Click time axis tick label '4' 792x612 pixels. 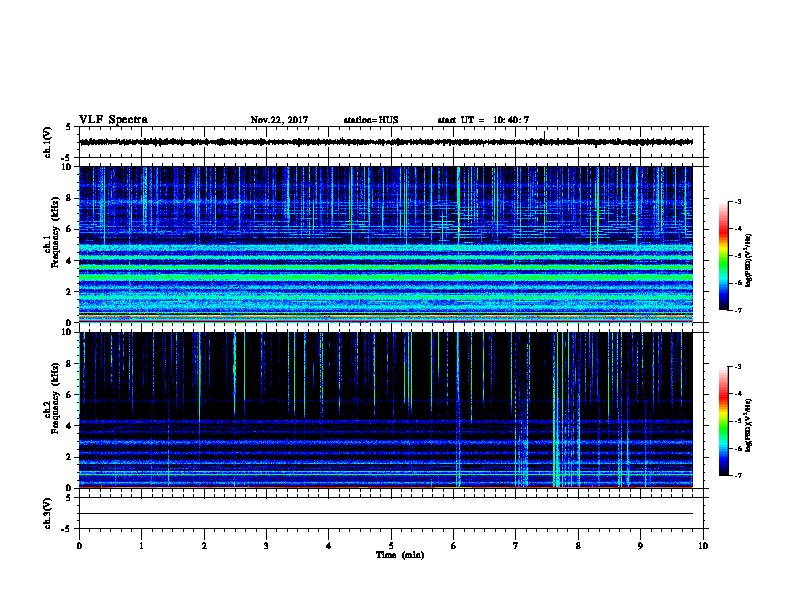pyautogui.click(x=329, y=546)
